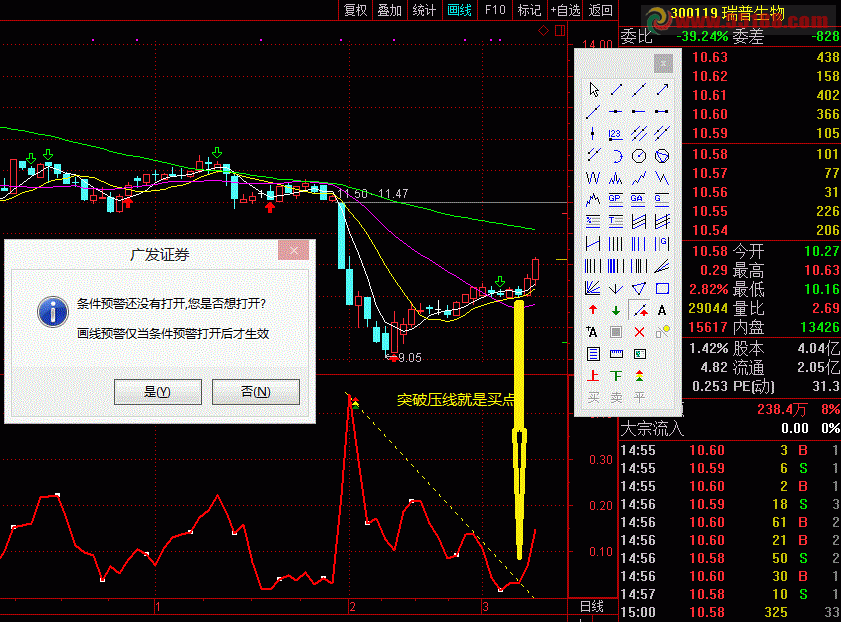Click the yellow annotation text 突破压线就是买点
Screen dimensions: 841x622
pos(456,400)
